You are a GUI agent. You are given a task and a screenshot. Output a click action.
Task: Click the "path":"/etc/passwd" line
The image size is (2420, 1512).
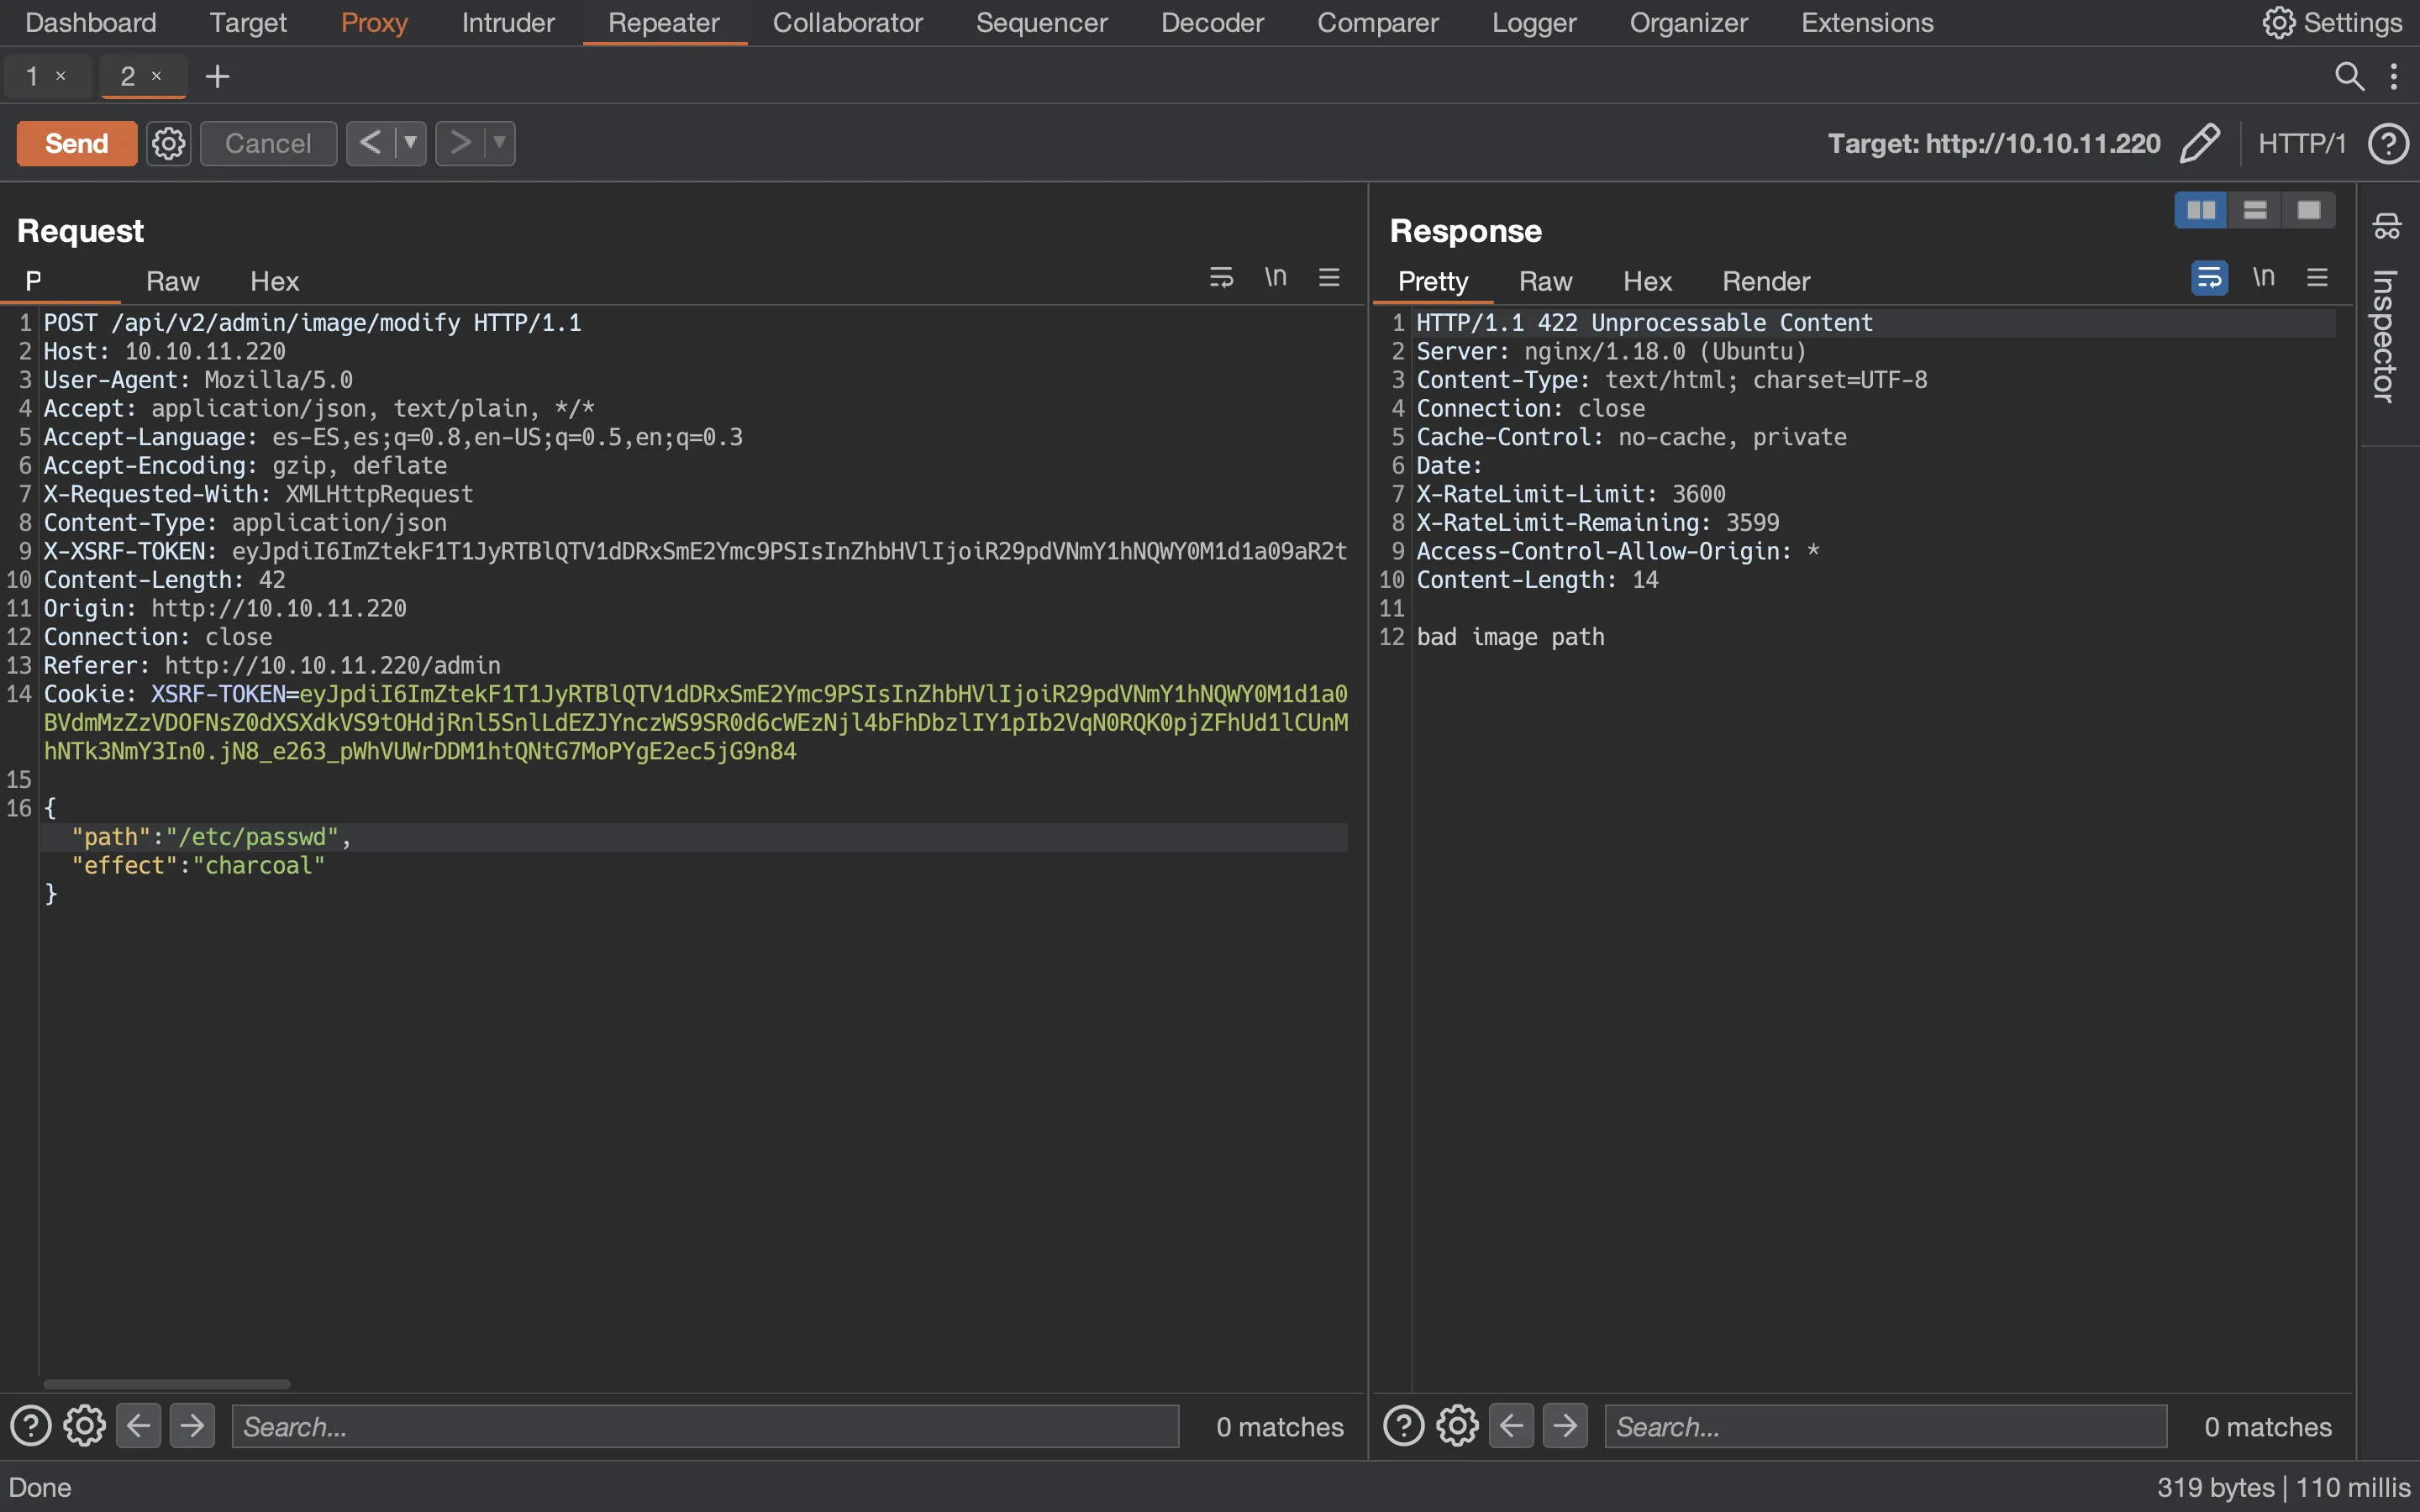pos(694,837)
